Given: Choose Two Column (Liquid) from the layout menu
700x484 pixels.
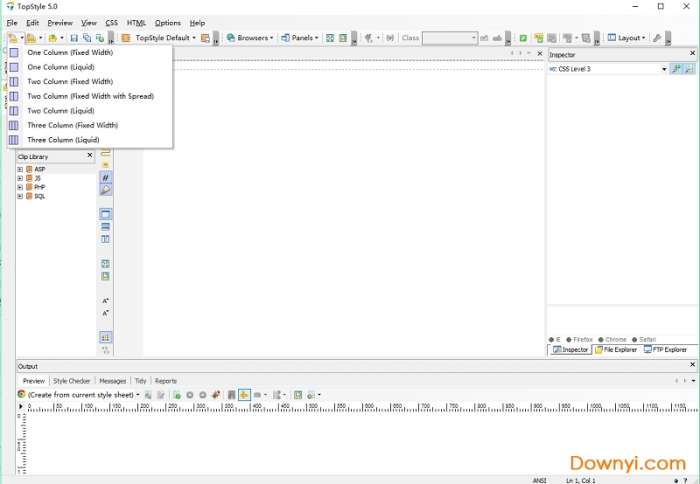Looking at the screenshot, I should (61, 111).
